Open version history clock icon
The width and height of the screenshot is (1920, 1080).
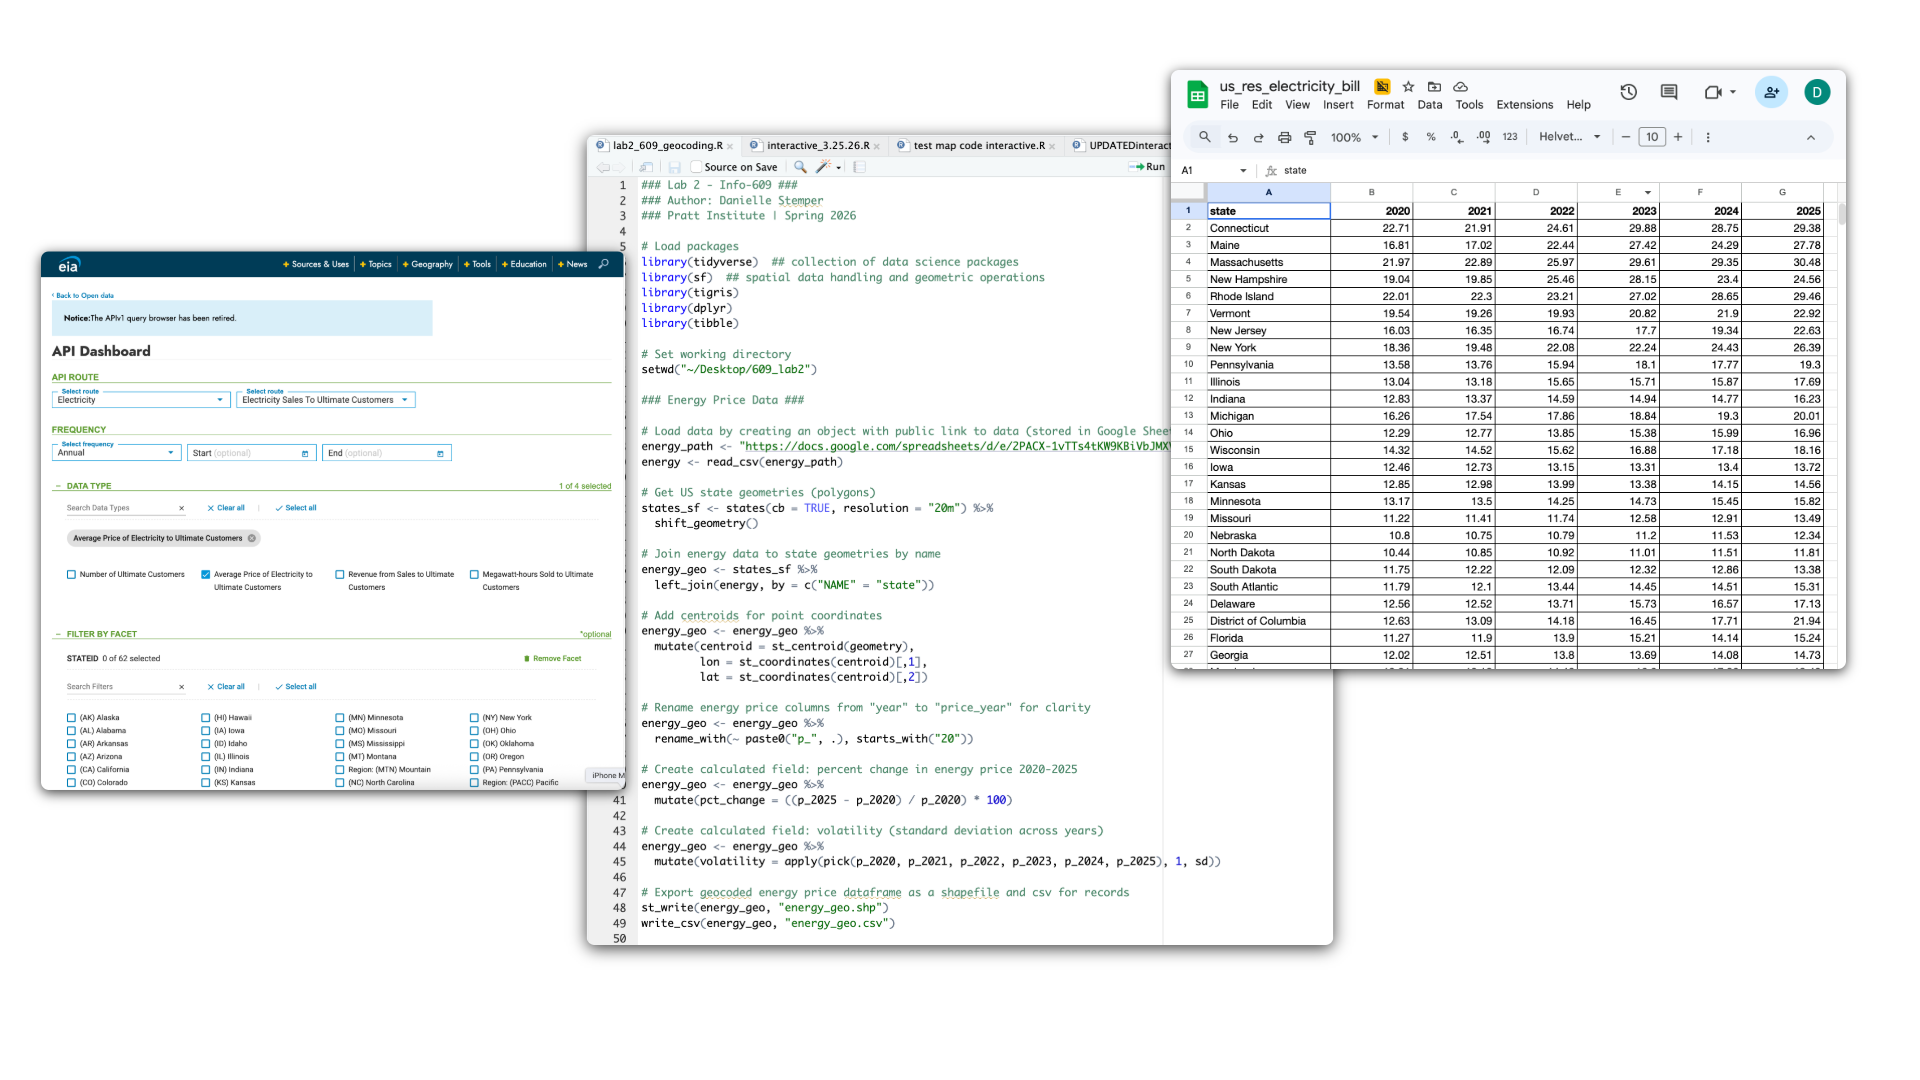coord(1628,92)
